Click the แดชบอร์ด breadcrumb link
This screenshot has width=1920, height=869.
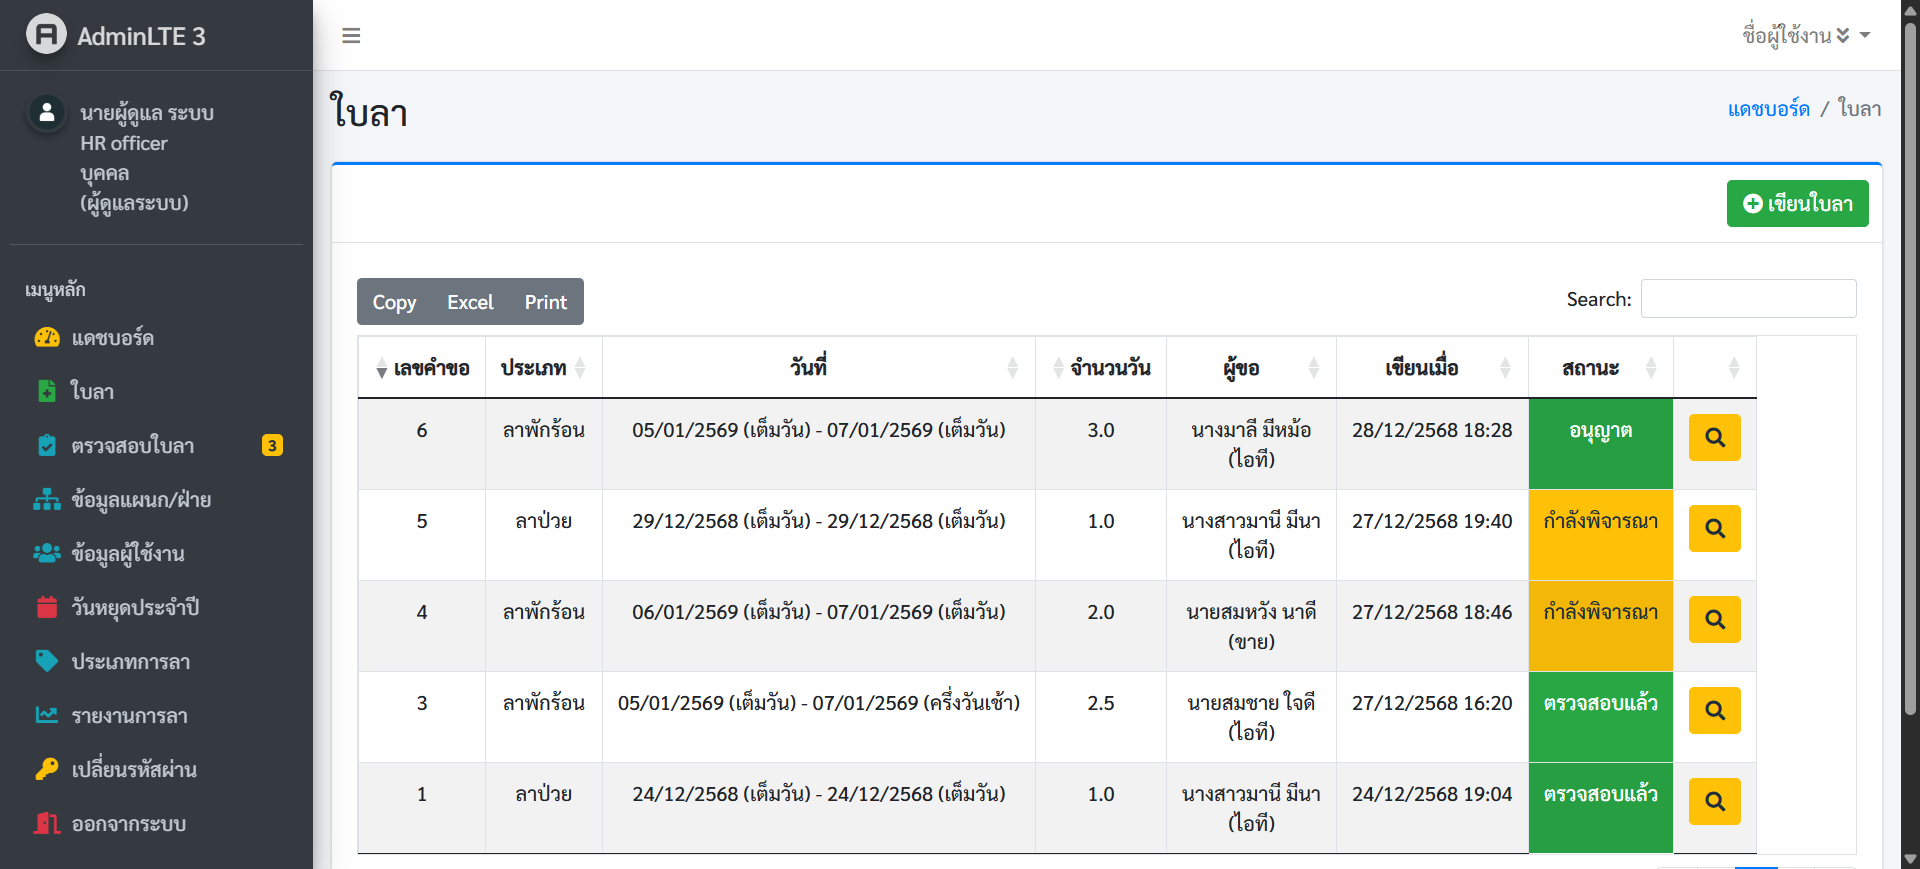coord(1768,109)
